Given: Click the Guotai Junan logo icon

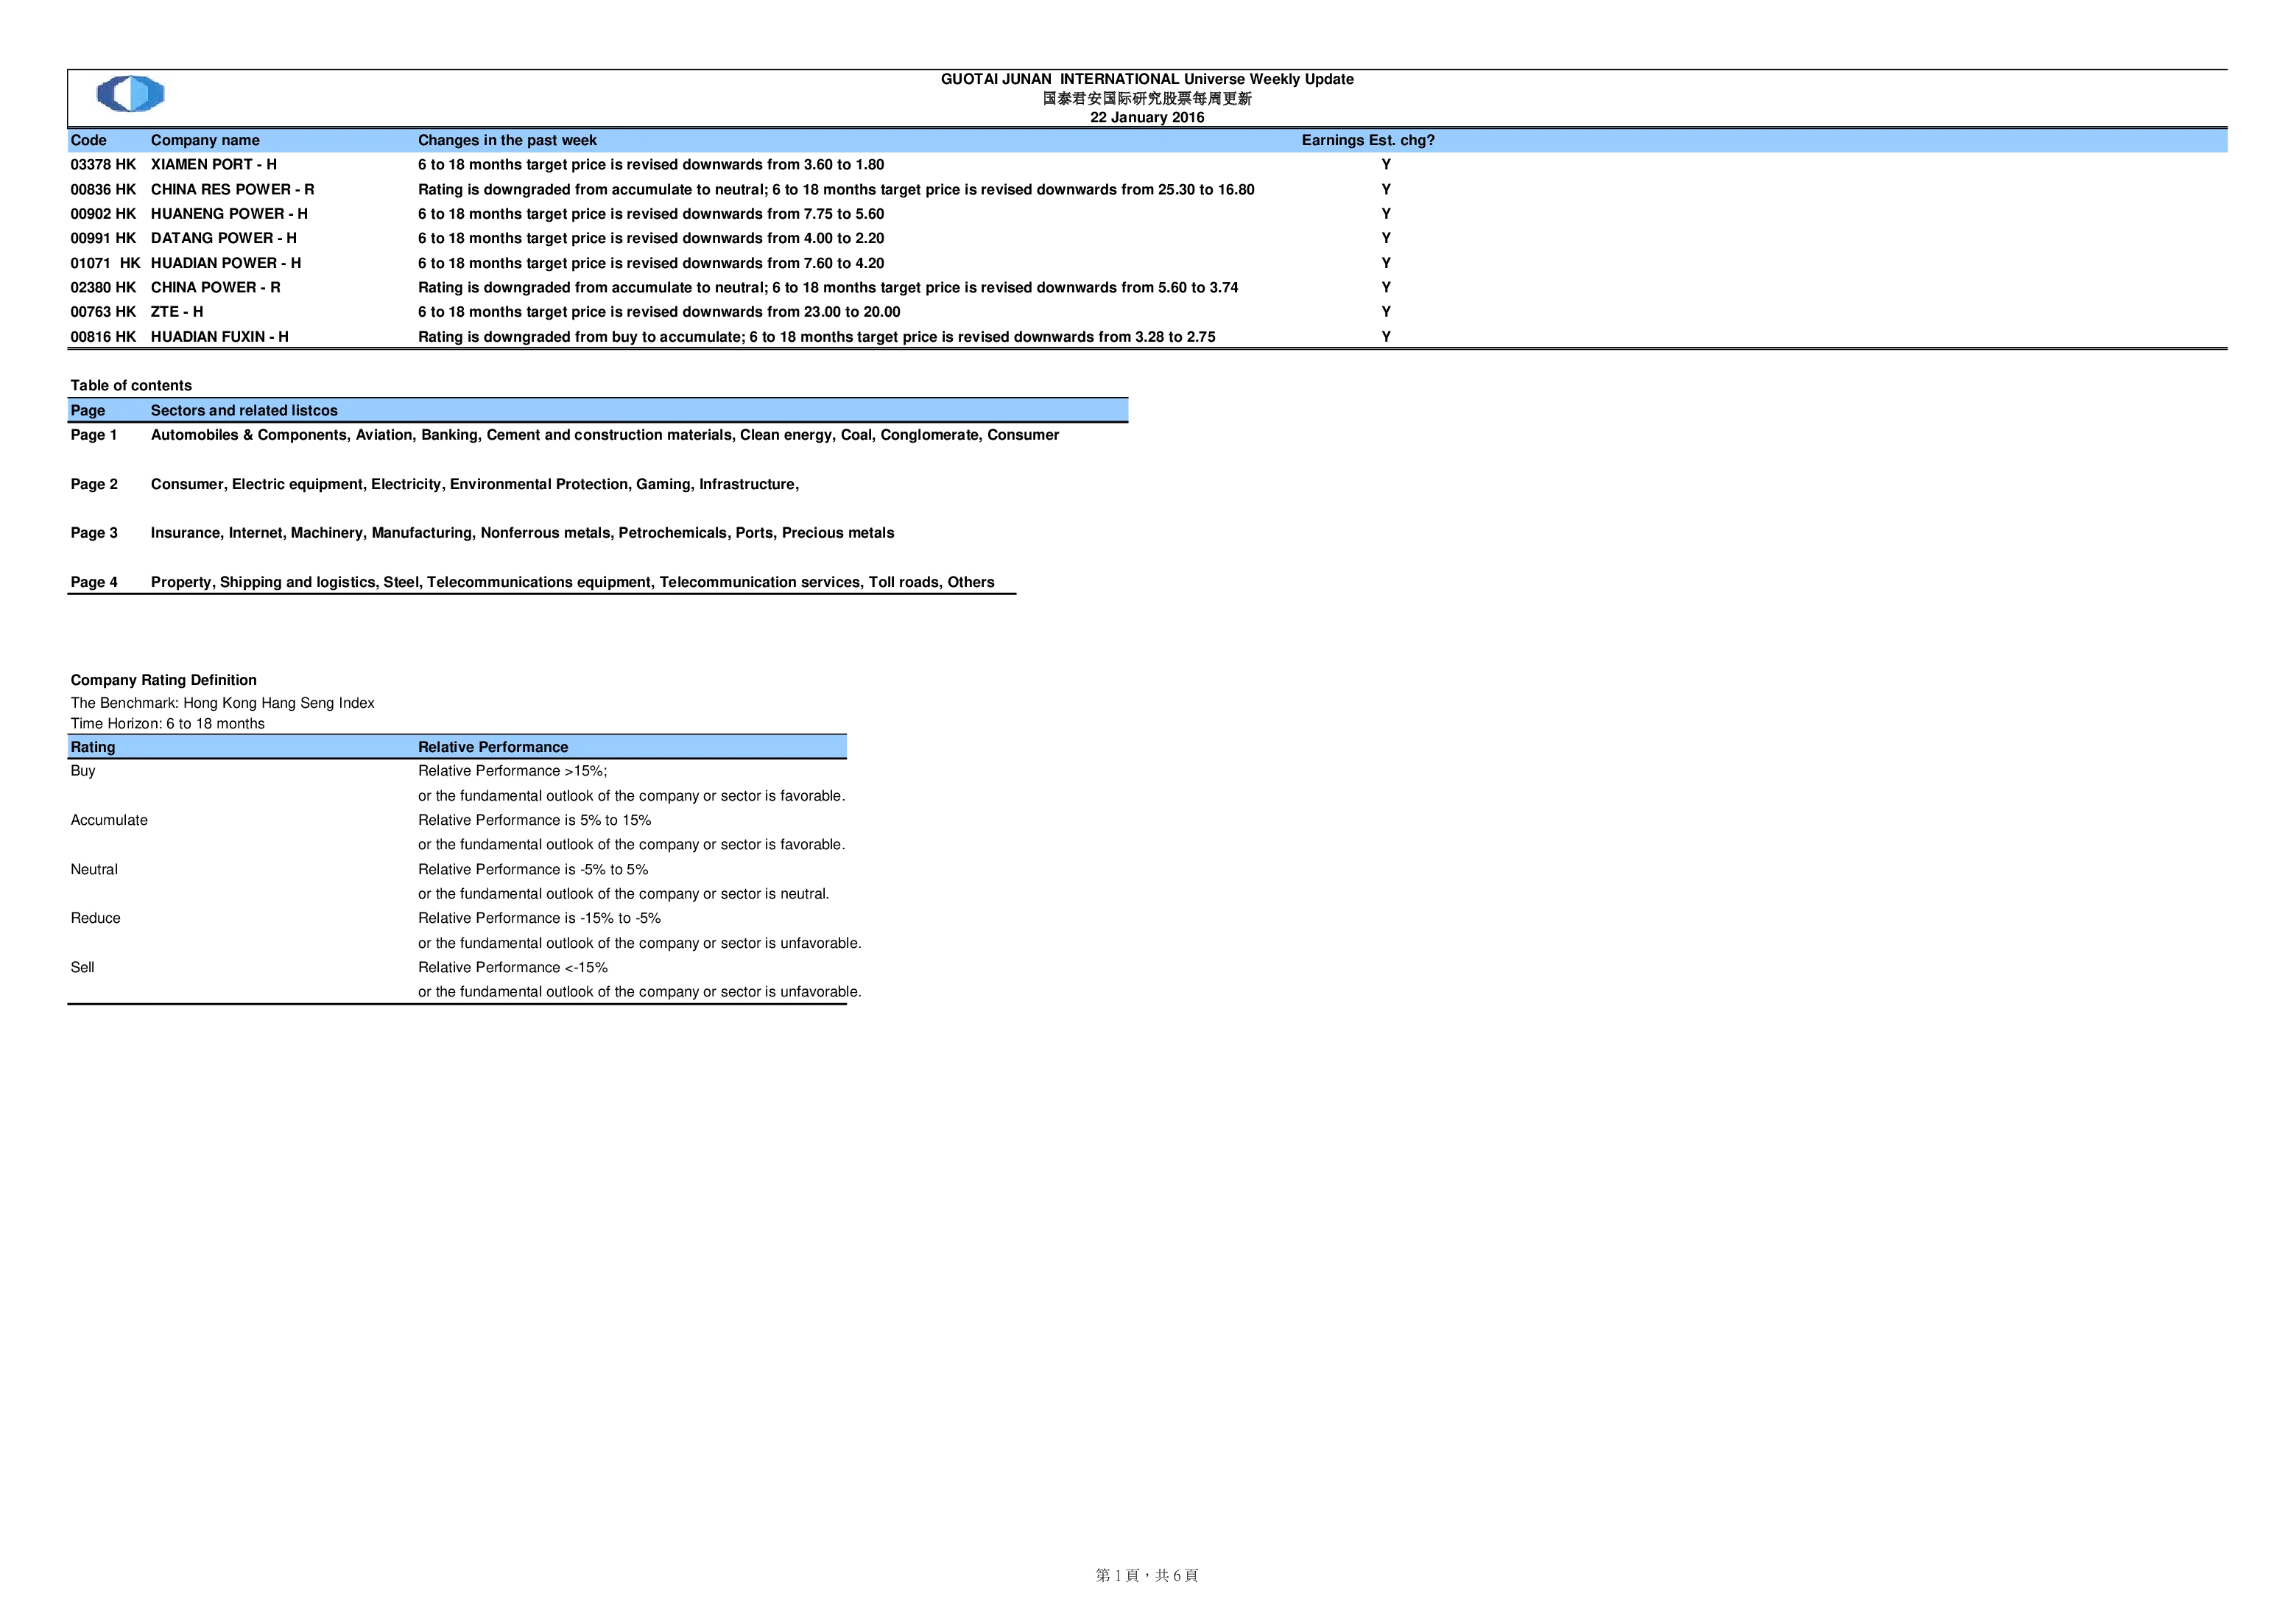Looking at the screenshot, I should point(130,94).
